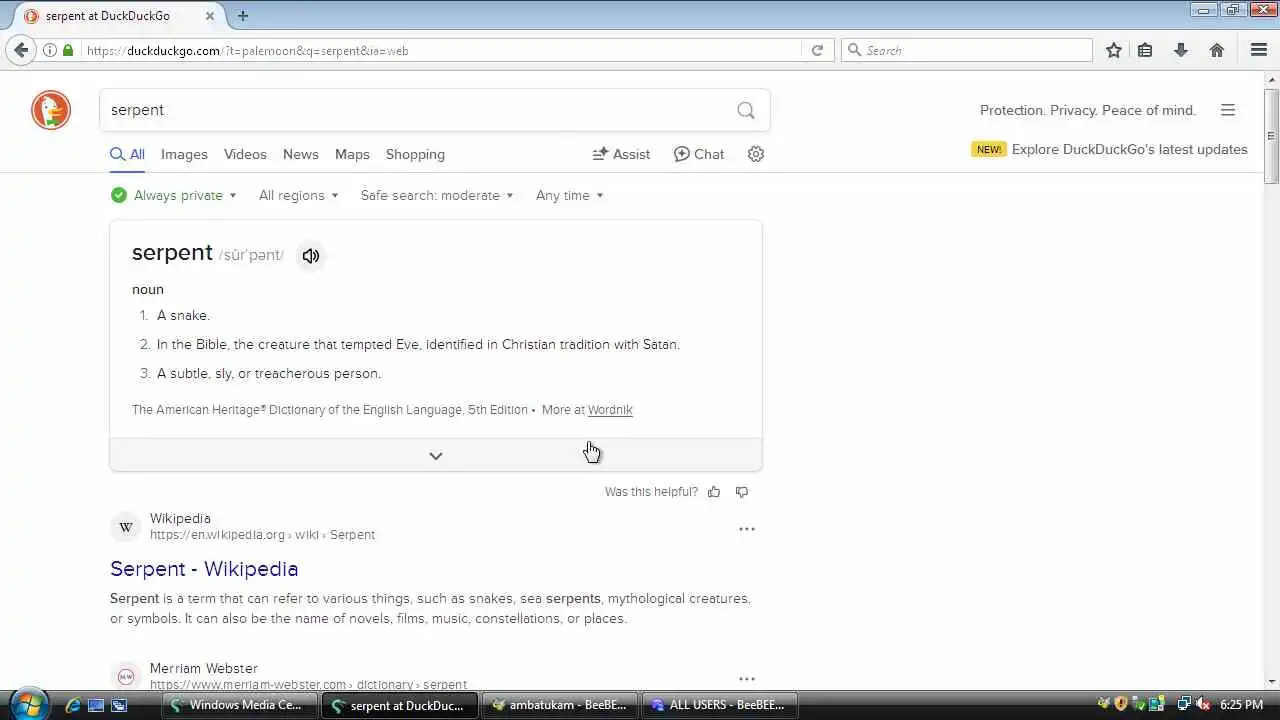Click the Wikipedia URL en.wikipedia.org link
The height and width of the screenshot is (720, 1280).
pos(262,535)
